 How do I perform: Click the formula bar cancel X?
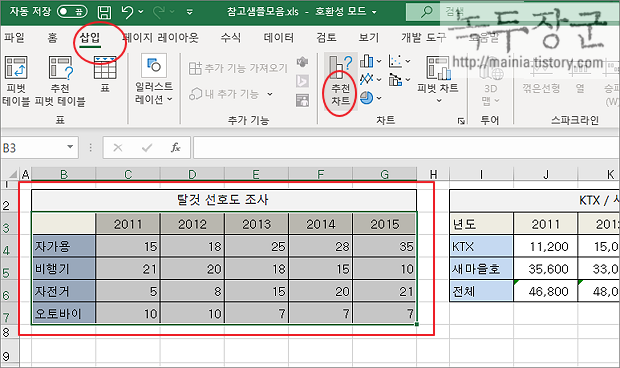point(118,148)
